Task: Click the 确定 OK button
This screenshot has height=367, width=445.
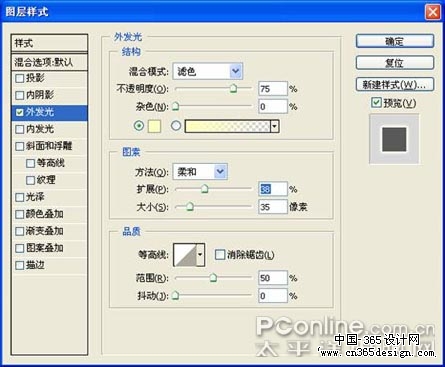Action: (395, 42)
